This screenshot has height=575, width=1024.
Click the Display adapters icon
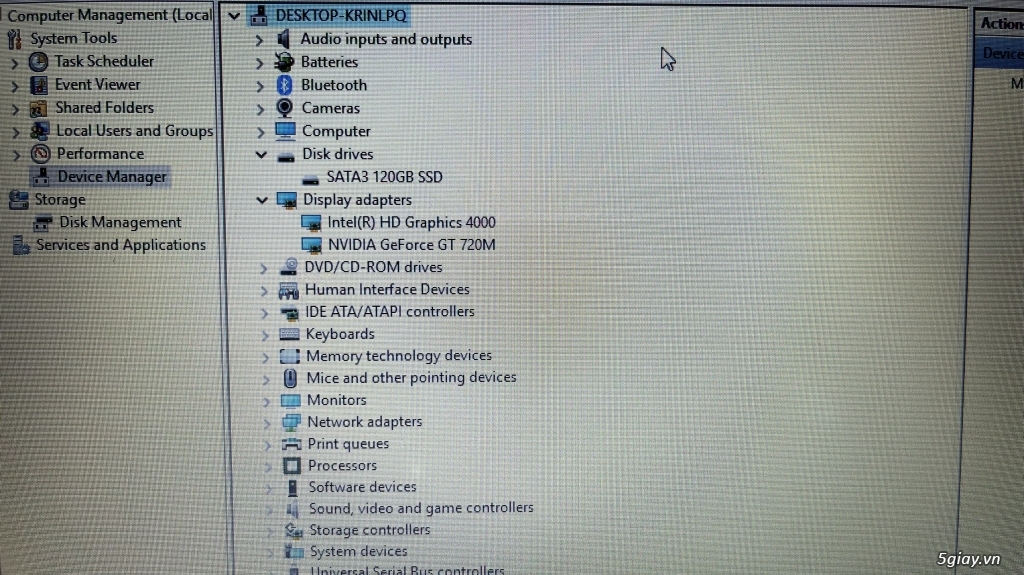point(287,200)
